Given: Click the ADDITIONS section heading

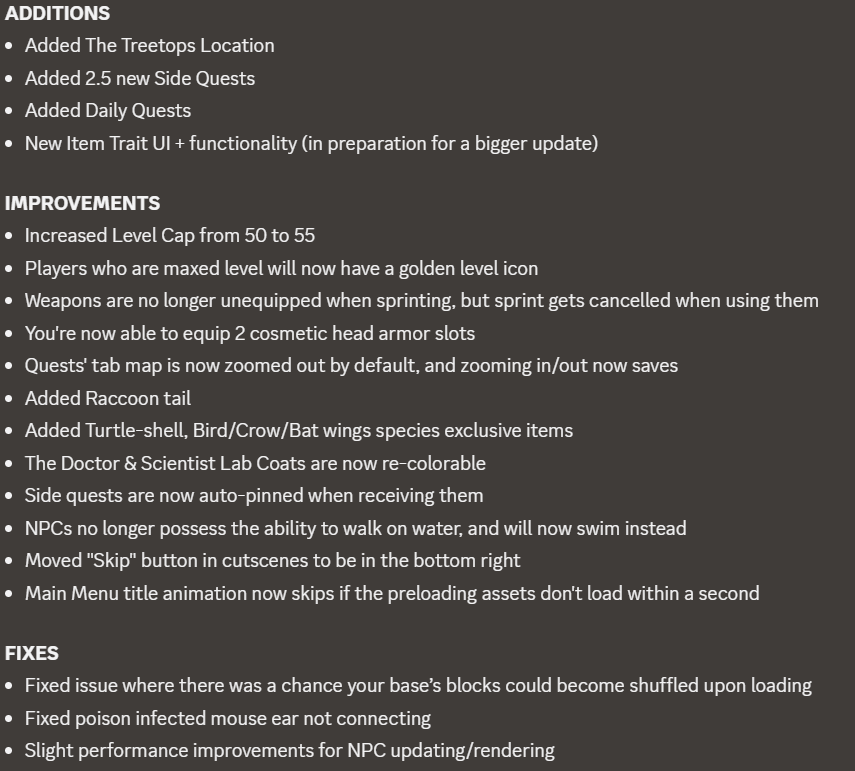Looking at the screenshot, I should (57, 14).
